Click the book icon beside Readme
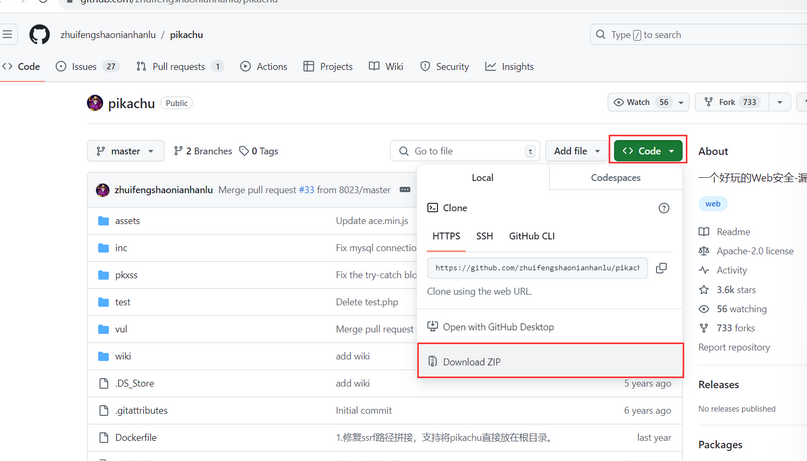 coord(704,232)
